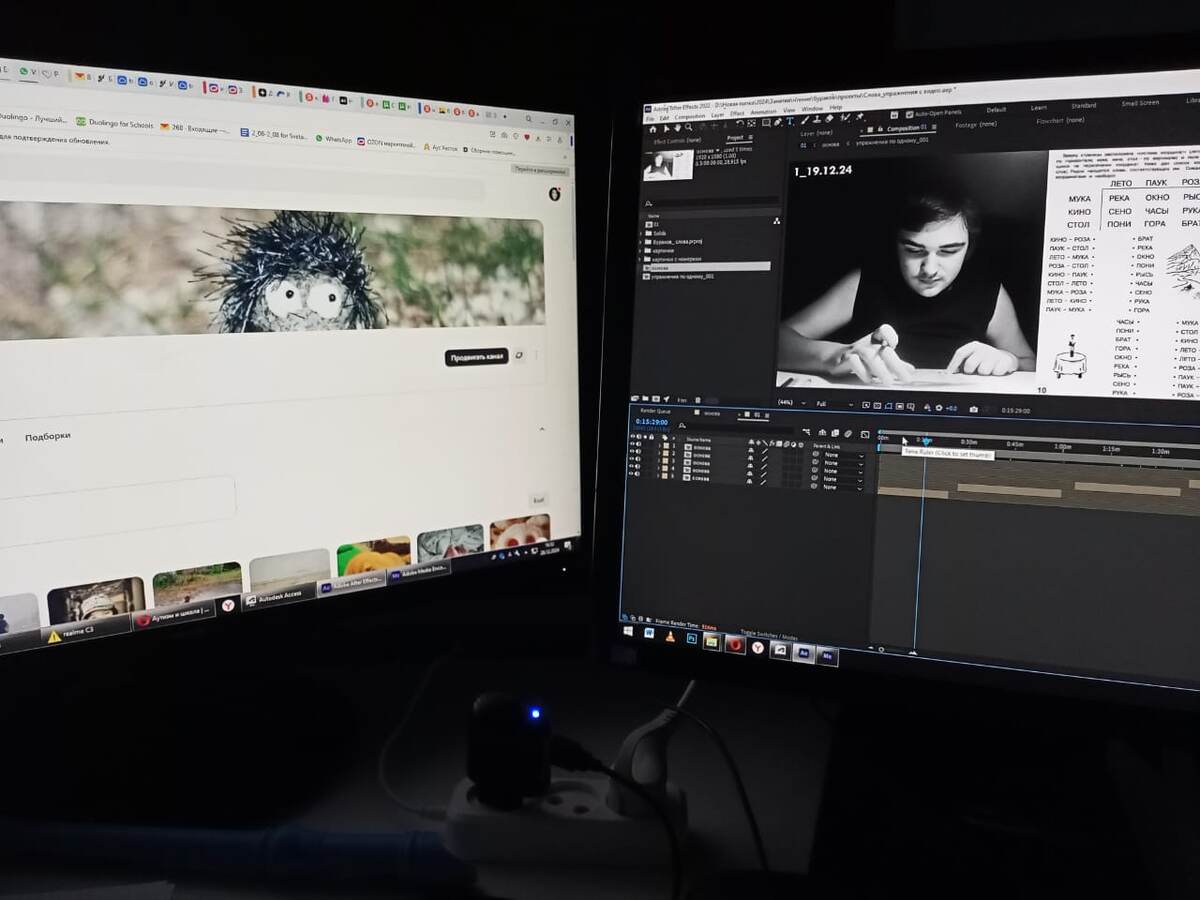
Task: Open the Window menu
Action: click(812, 109)
